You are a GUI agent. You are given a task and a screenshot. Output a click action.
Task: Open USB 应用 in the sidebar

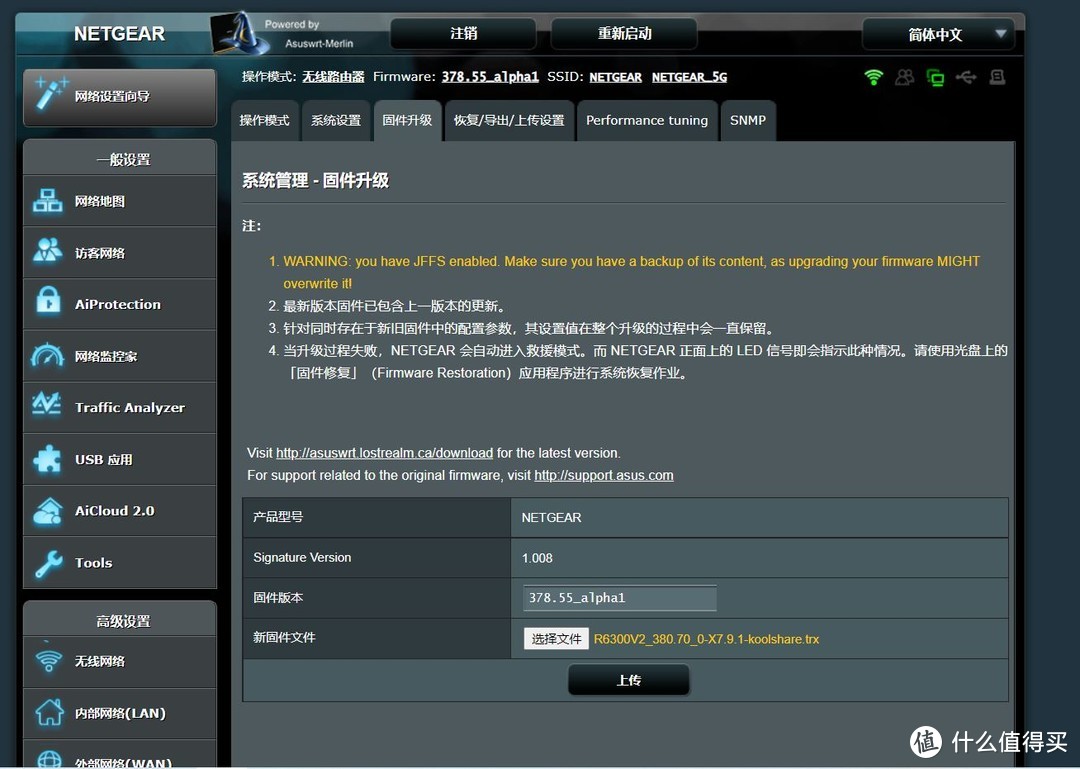click(x=120, y=459)
